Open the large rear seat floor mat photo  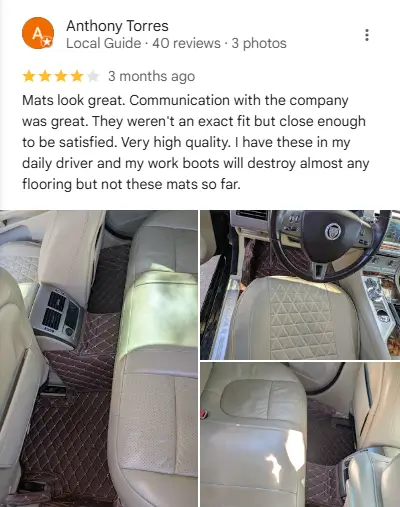[x=99, y=358]
